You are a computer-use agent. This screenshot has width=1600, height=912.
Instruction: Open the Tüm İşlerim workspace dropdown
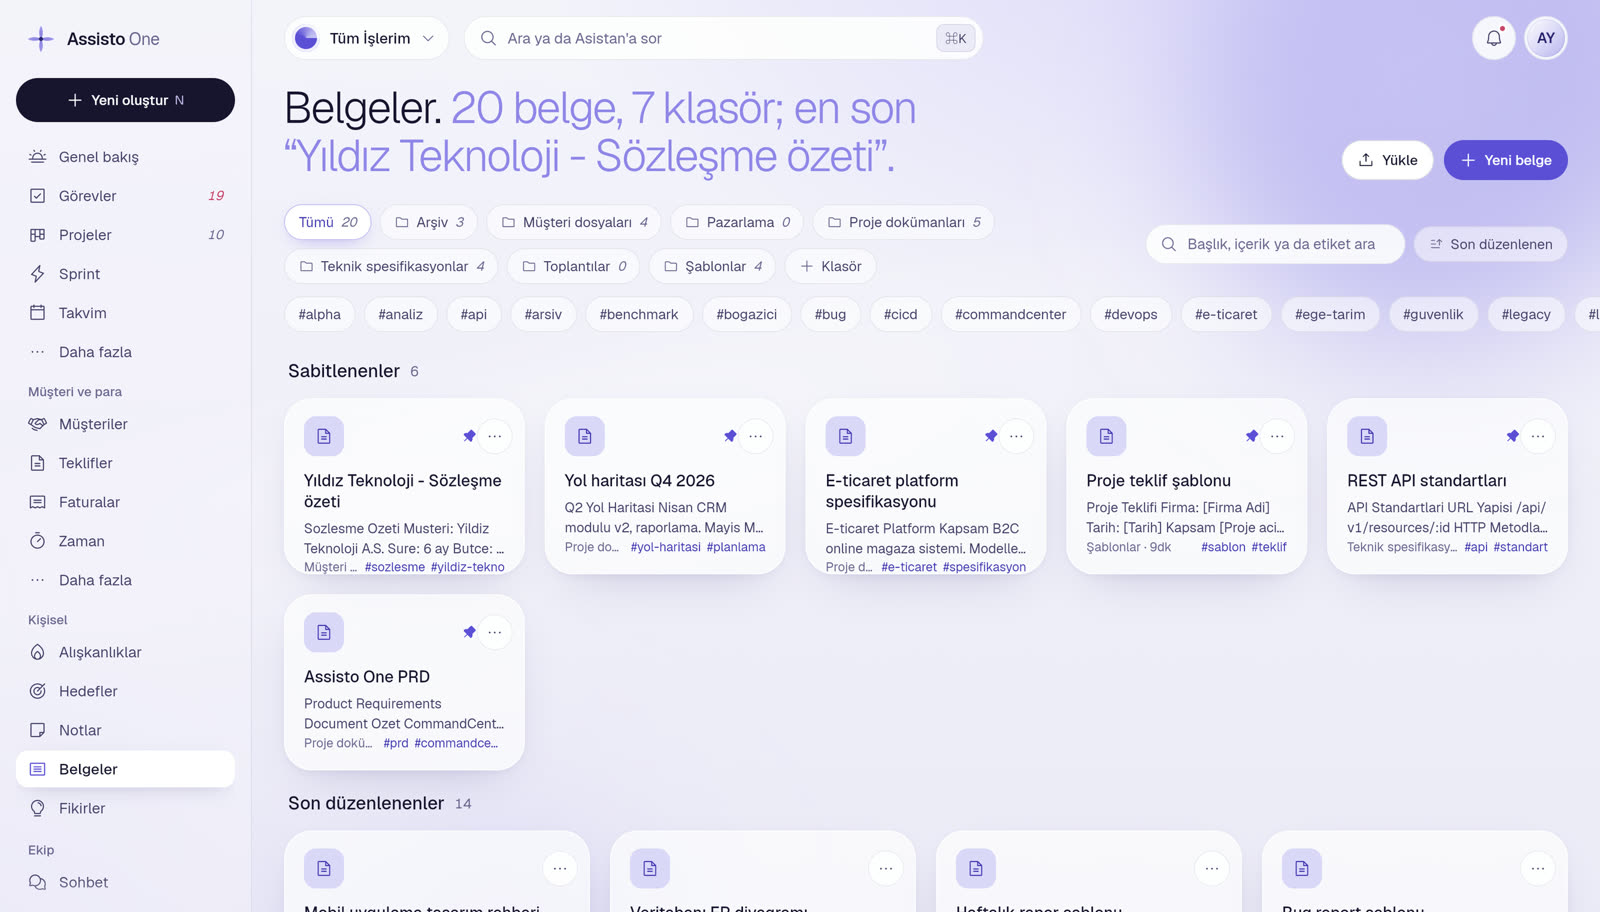tap(366, 38)
